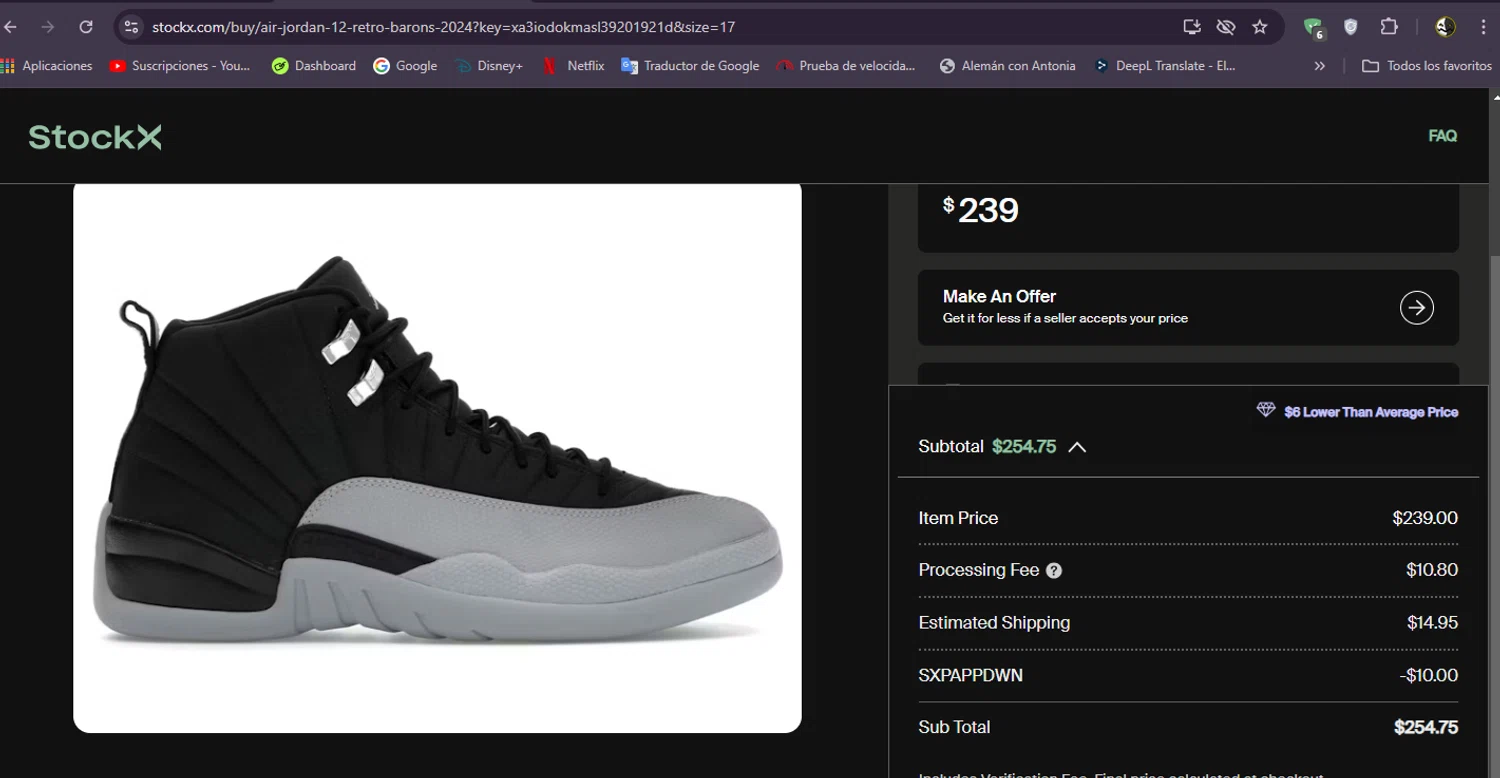Click the address bar URL
The width and height of the screenshot is (1500, 778).
point(443,27)
